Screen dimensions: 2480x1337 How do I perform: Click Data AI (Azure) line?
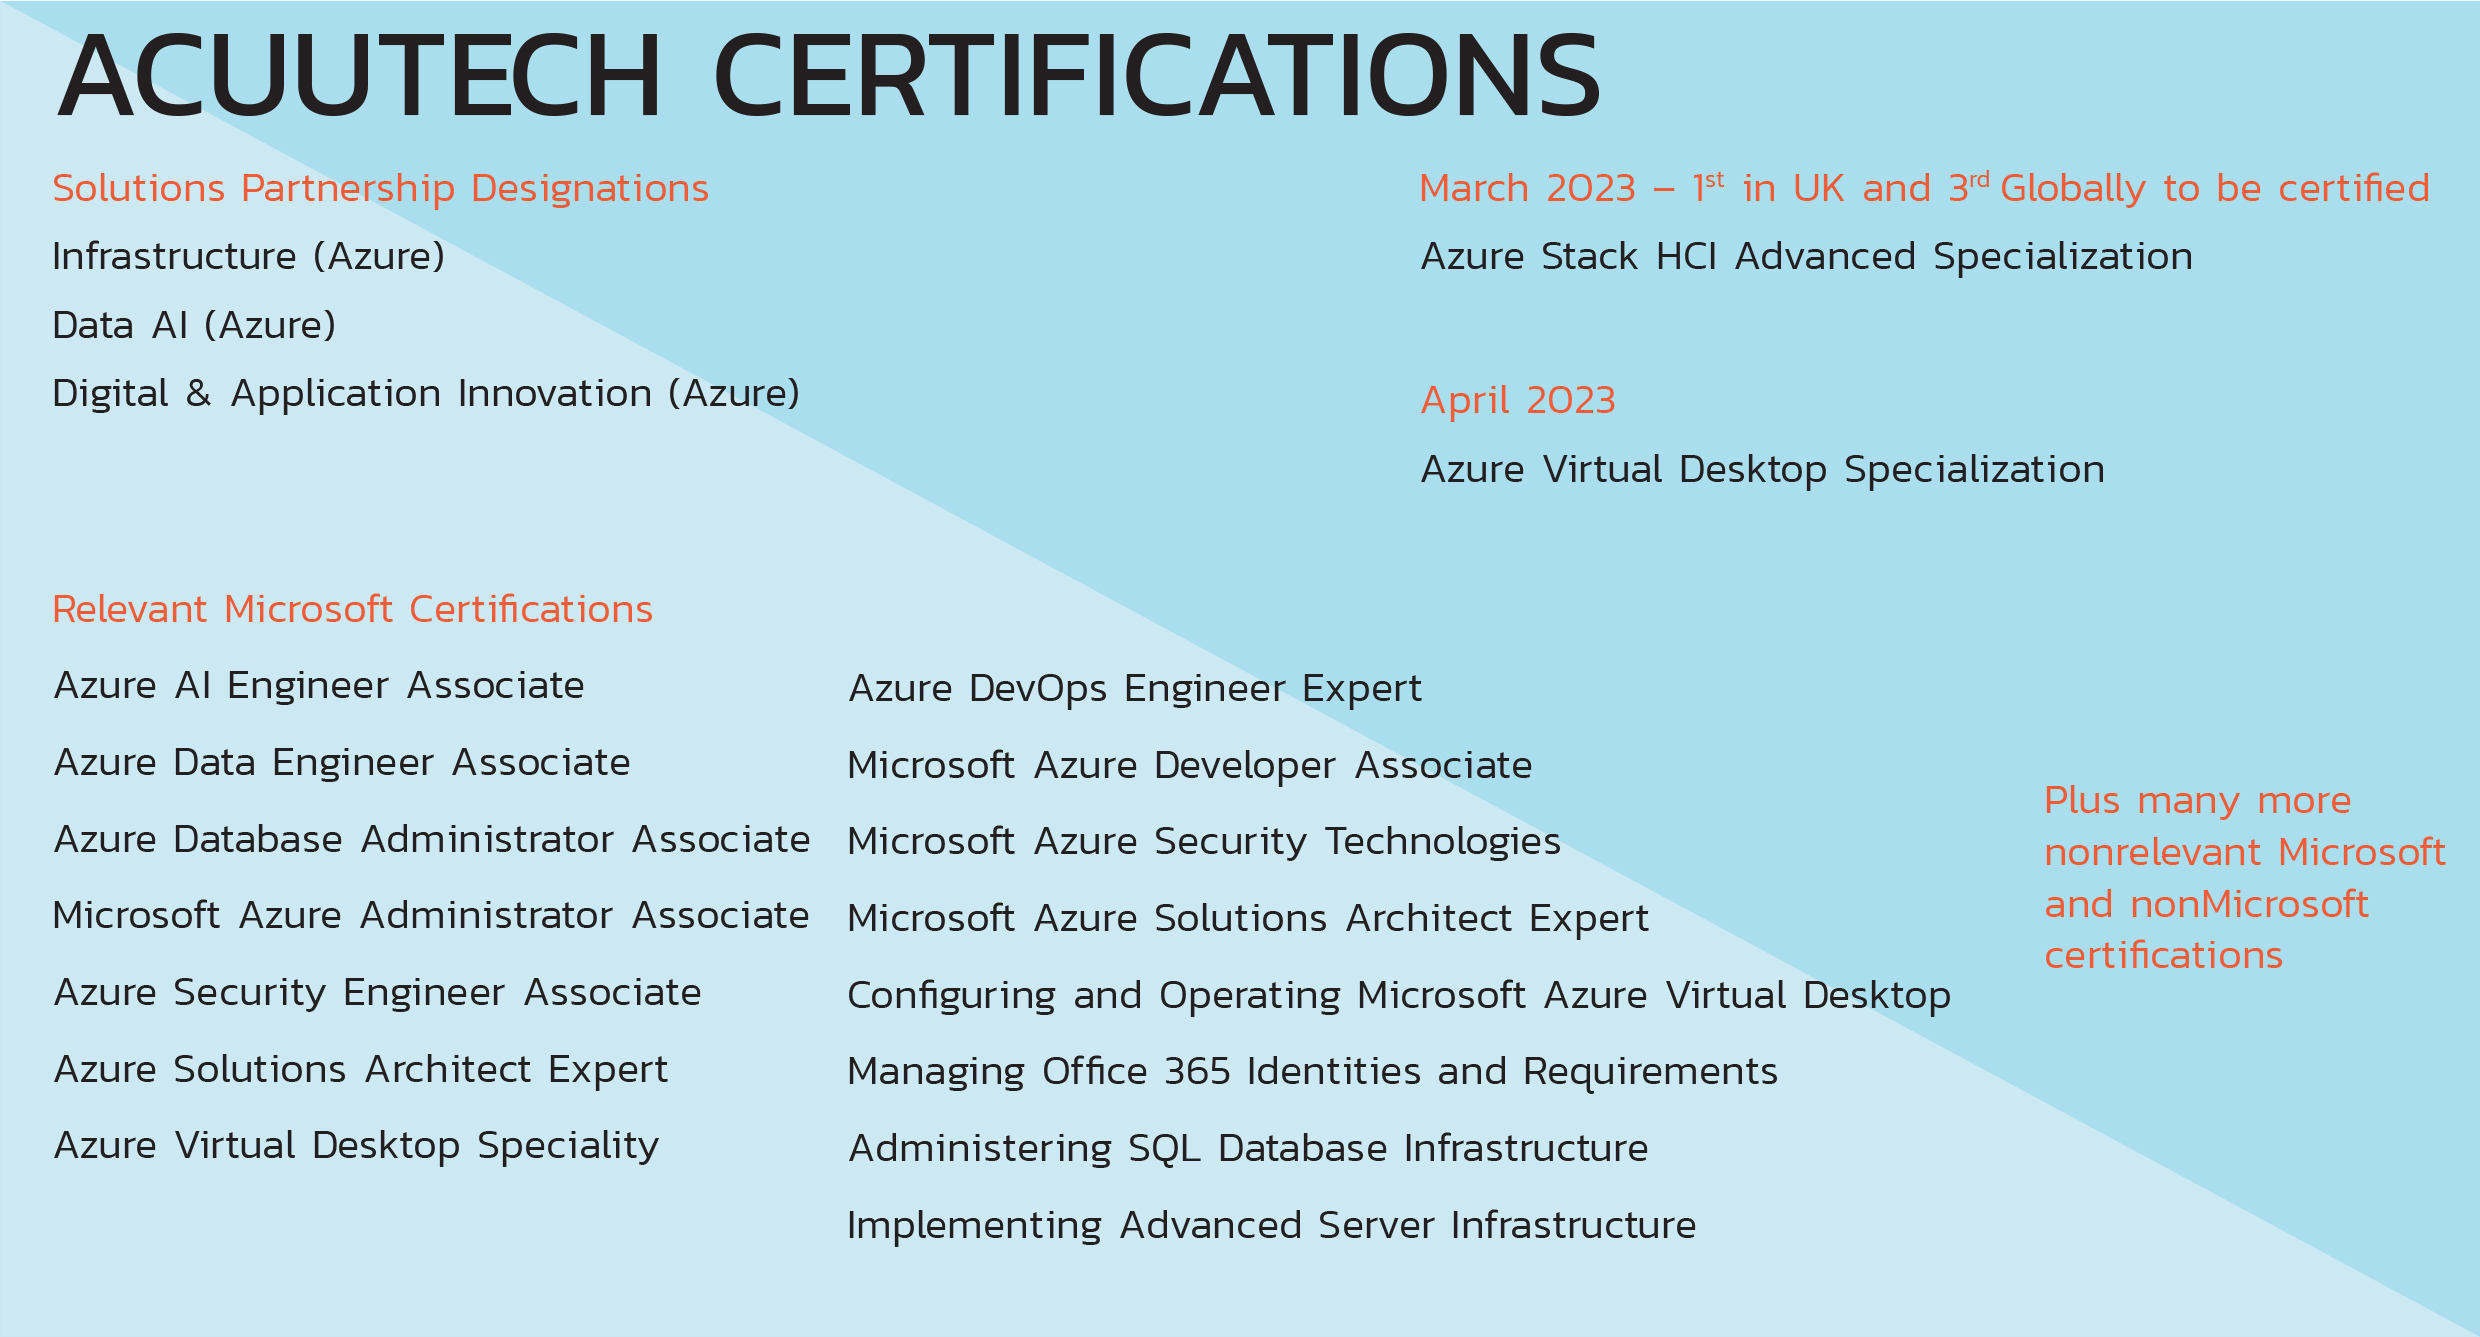pyautogui.click(x=194, y=325)
